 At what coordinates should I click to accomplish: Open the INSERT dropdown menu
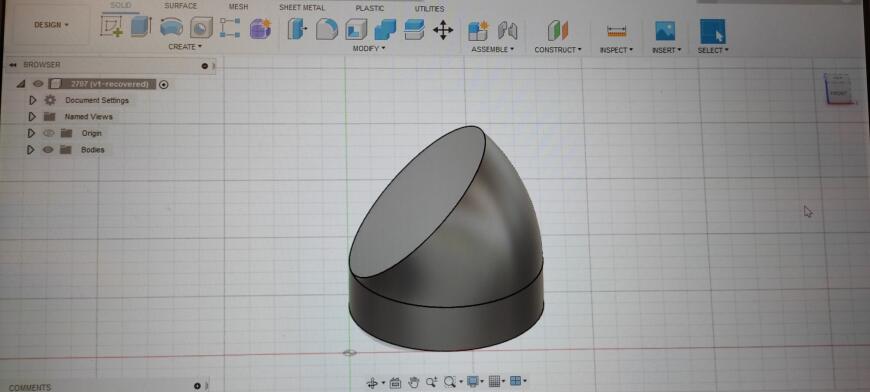pos(667,50)
